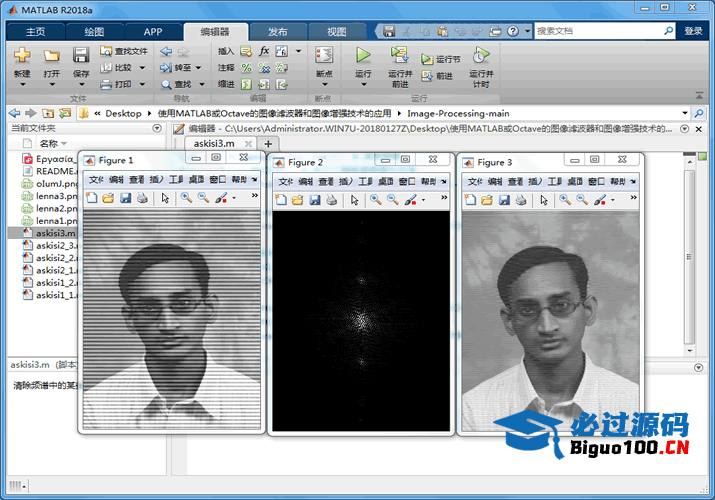Click the help question mark icon
The height and width of the screenshot is (500, 715).
click(513, 31)
